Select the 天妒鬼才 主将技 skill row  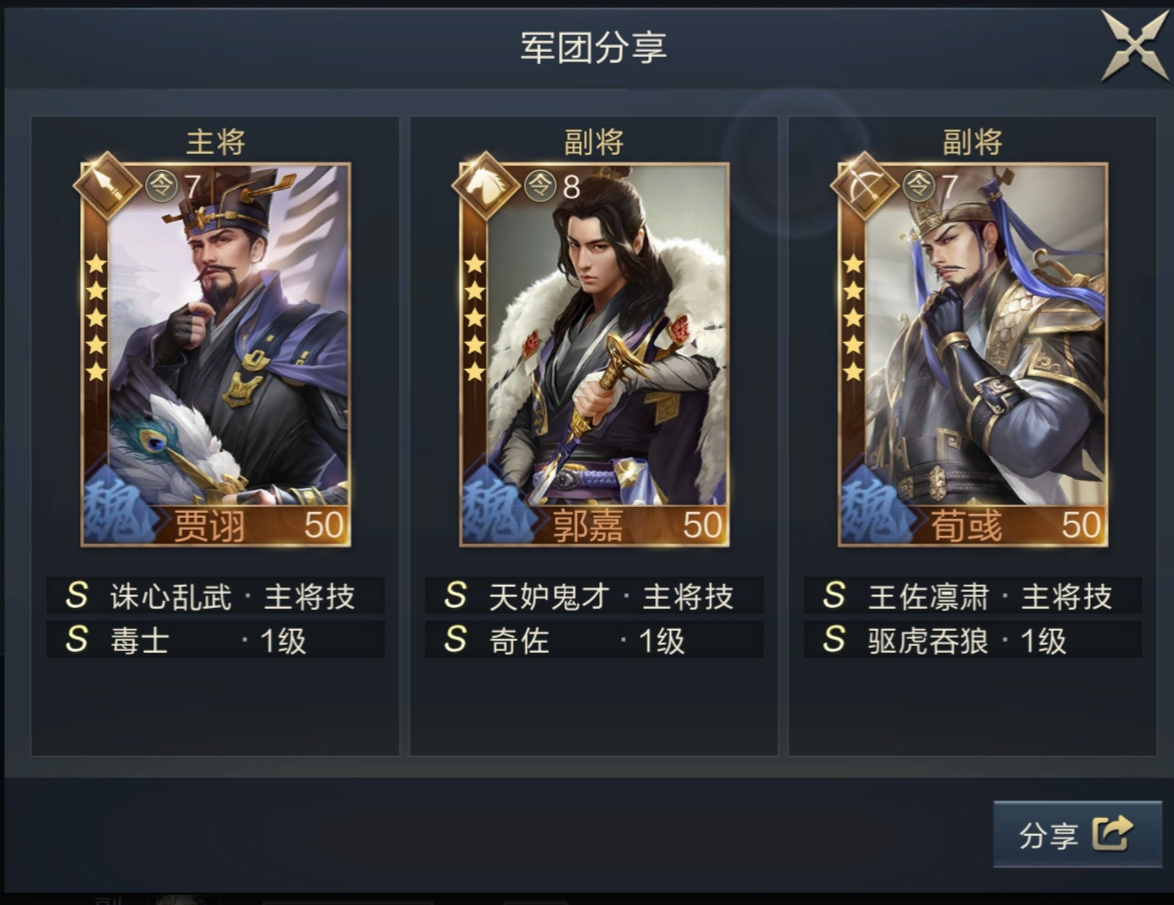pos(594,596)
